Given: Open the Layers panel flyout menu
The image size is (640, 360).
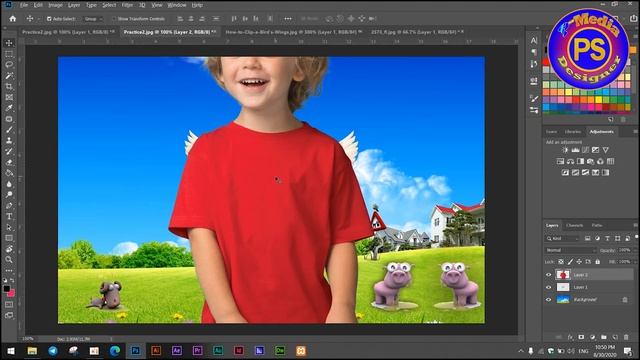Looking at the screenshot, I should pyautogui.click(x=635, y=225).
